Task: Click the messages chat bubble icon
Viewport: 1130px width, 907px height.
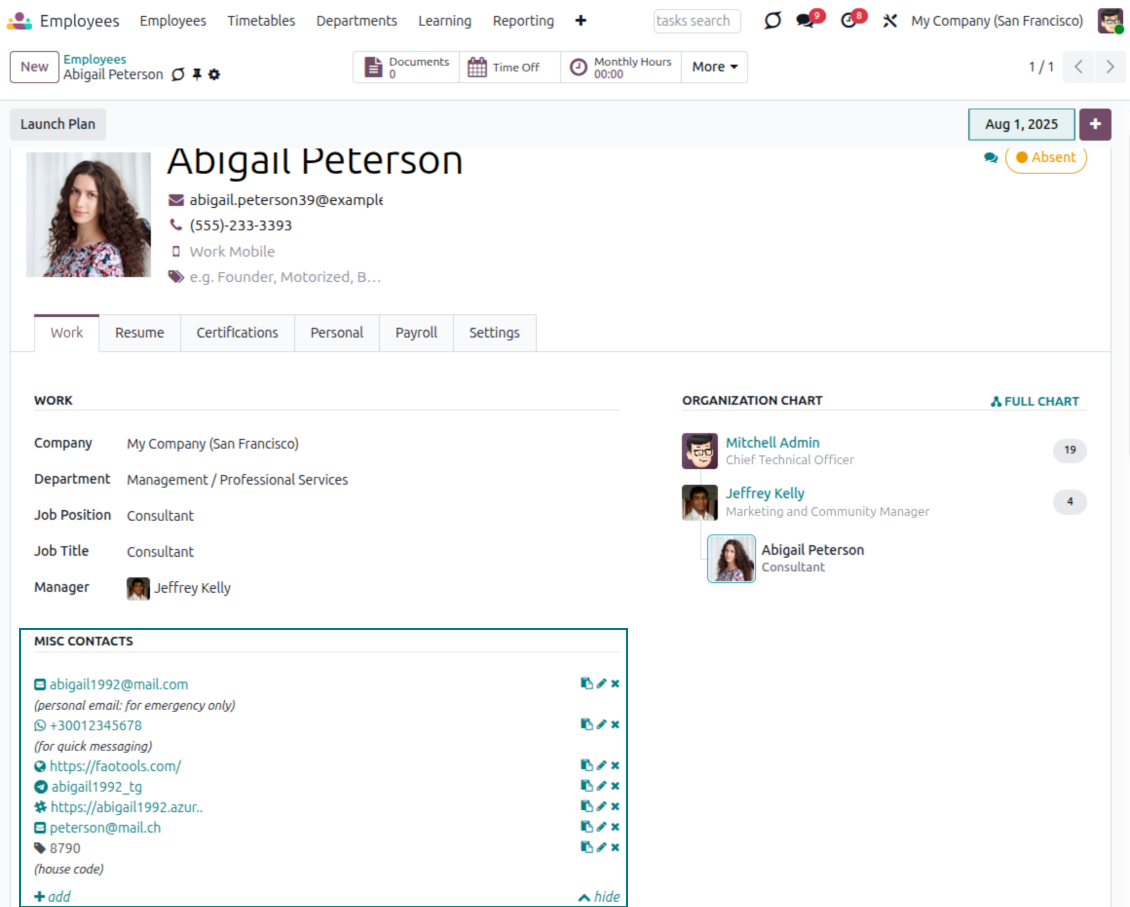Action: (x=806, y=21)
